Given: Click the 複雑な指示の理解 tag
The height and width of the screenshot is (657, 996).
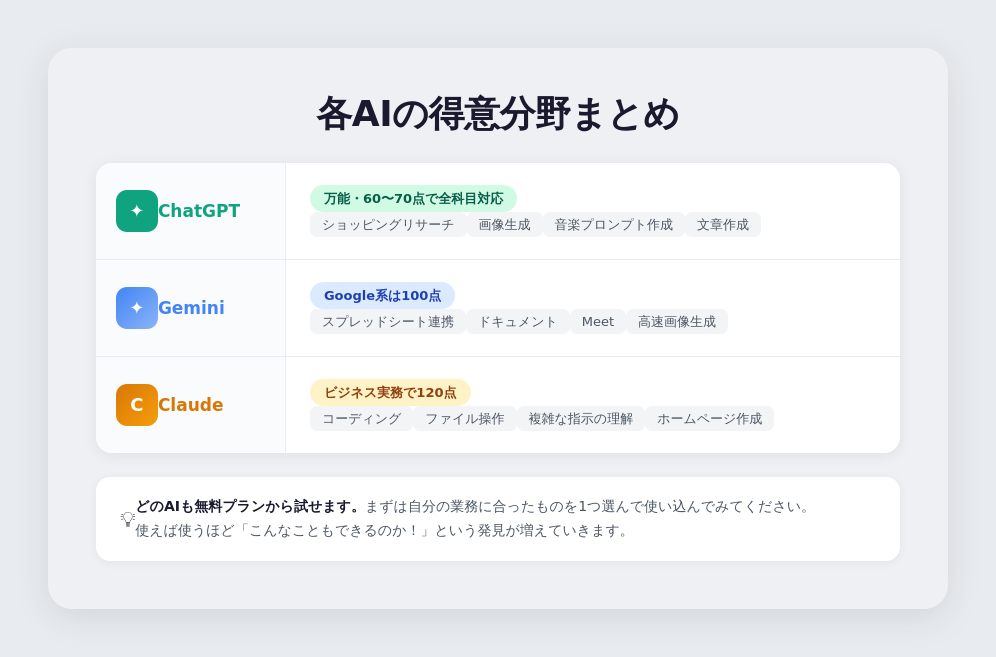Looking at the screenshot, I should (x=581, y=419).
